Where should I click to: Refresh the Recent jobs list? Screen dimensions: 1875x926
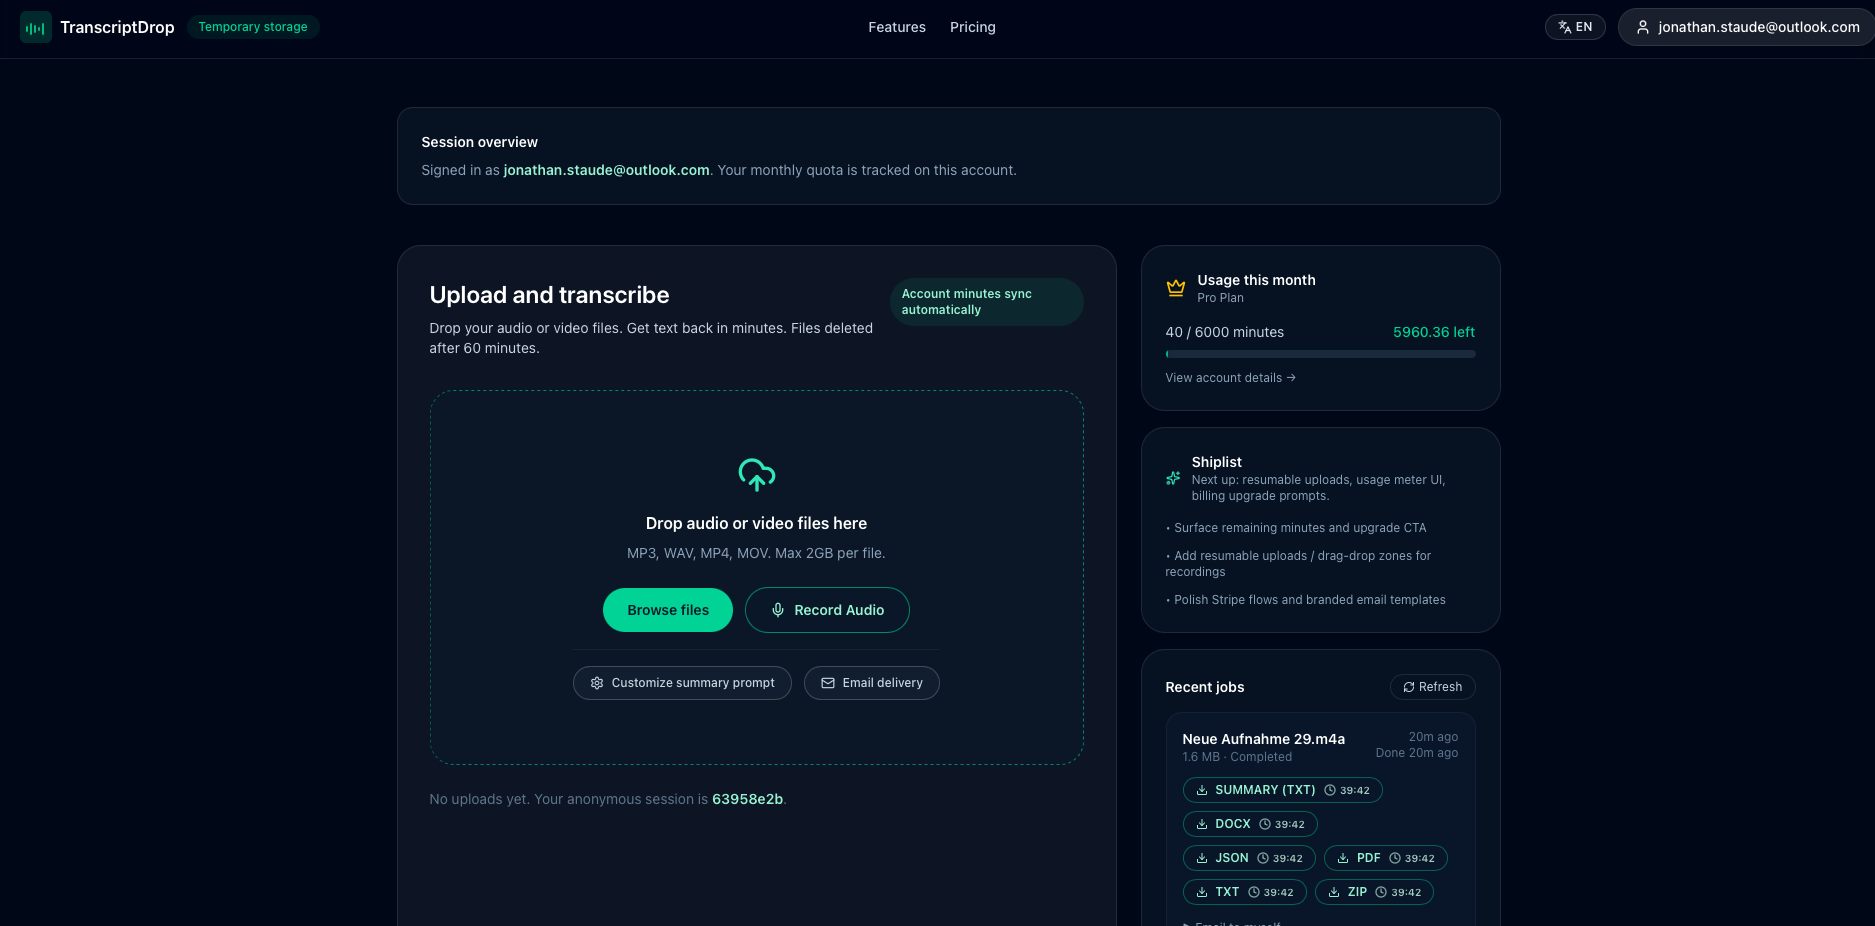point(1432,687)
